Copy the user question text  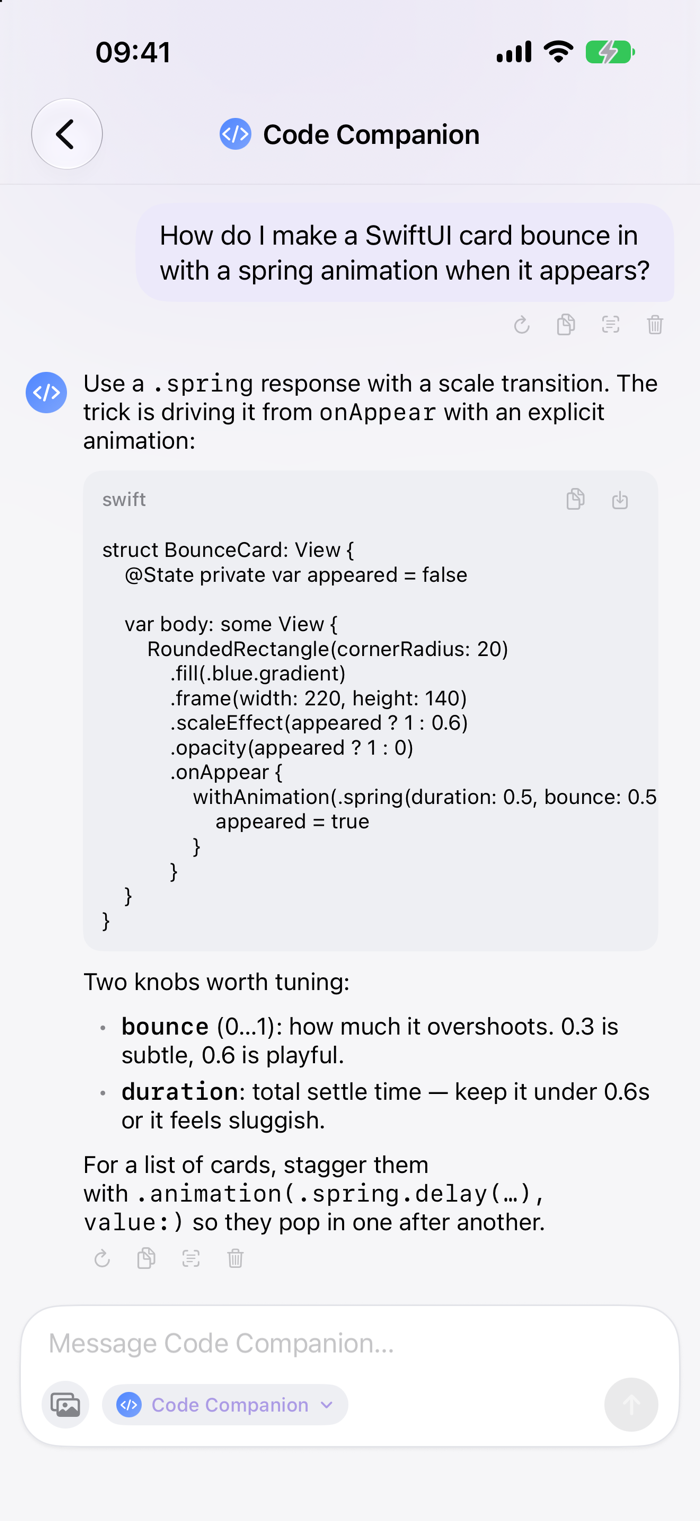click(566, 324)
